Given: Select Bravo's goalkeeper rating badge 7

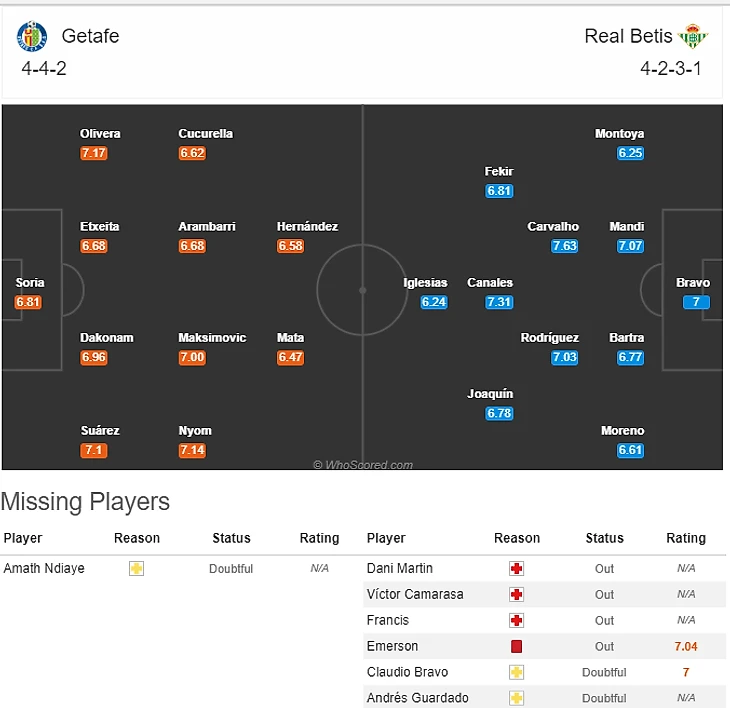Looking at the screenshot, I should 696,302.
